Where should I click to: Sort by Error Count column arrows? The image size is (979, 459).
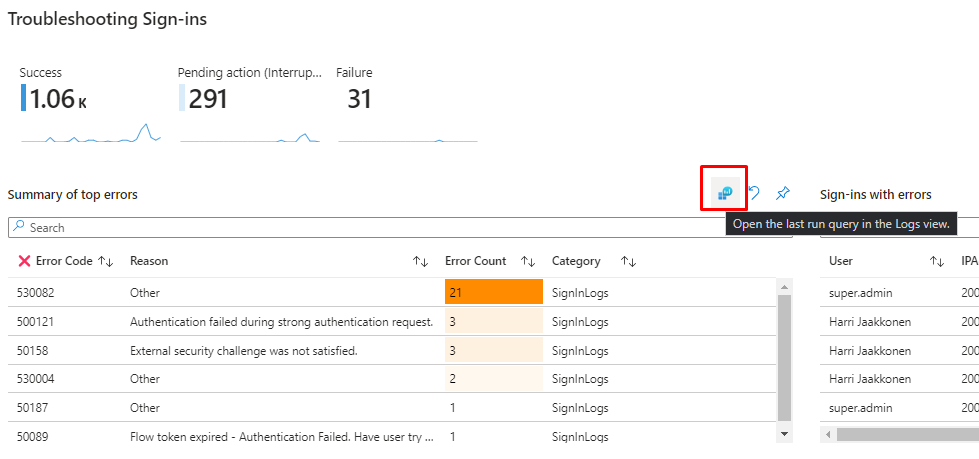(529, 261)
